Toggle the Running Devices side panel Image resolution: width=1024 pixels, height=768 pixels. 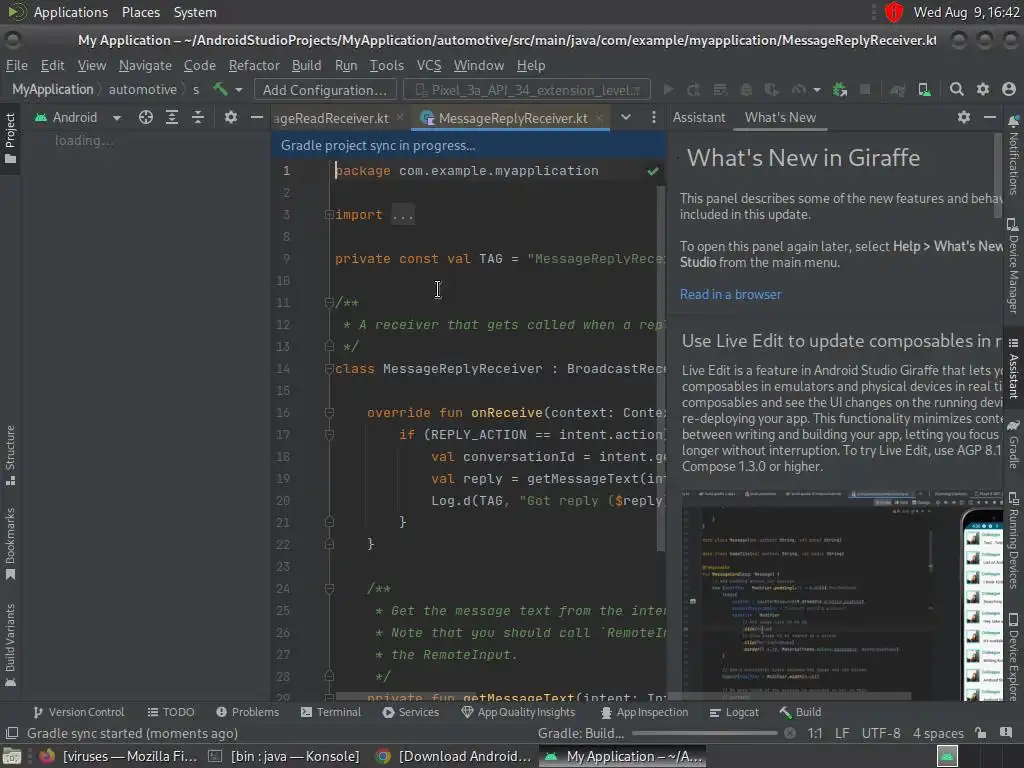click(x=1014, y=541)
